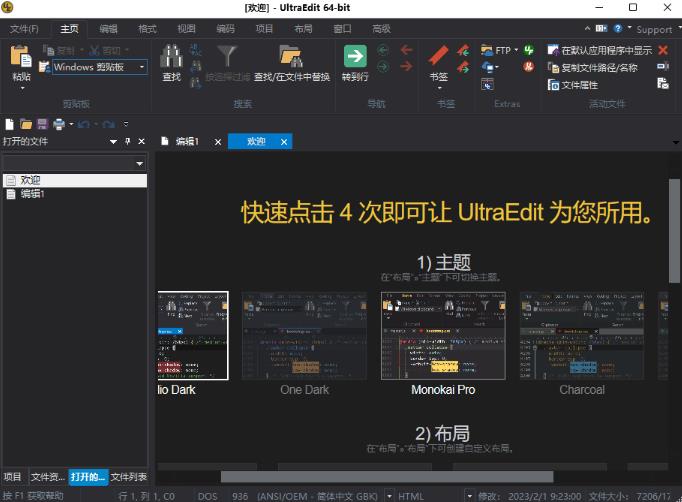The height and width of the screenshot is (502, 682).
Task: Click the large red Bookmark (书签) icon
Action: (x=438, y=56)
